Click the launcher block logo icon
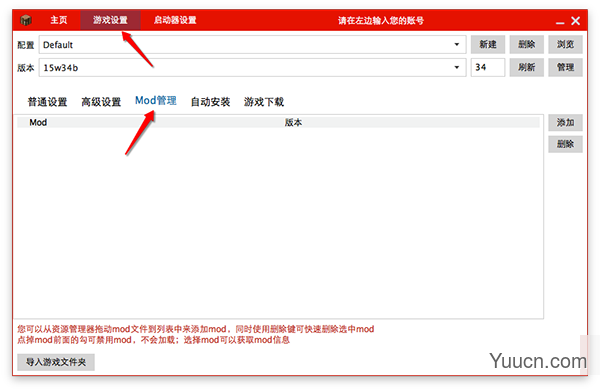 pyautogui.click(x=26, y=20)
